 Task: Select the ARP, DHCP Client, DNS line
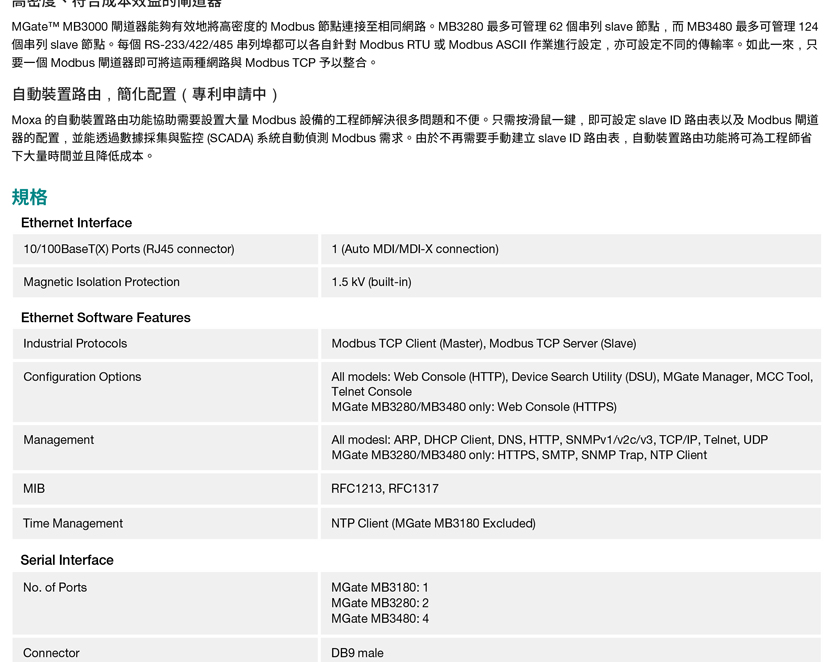click(549, 440)
